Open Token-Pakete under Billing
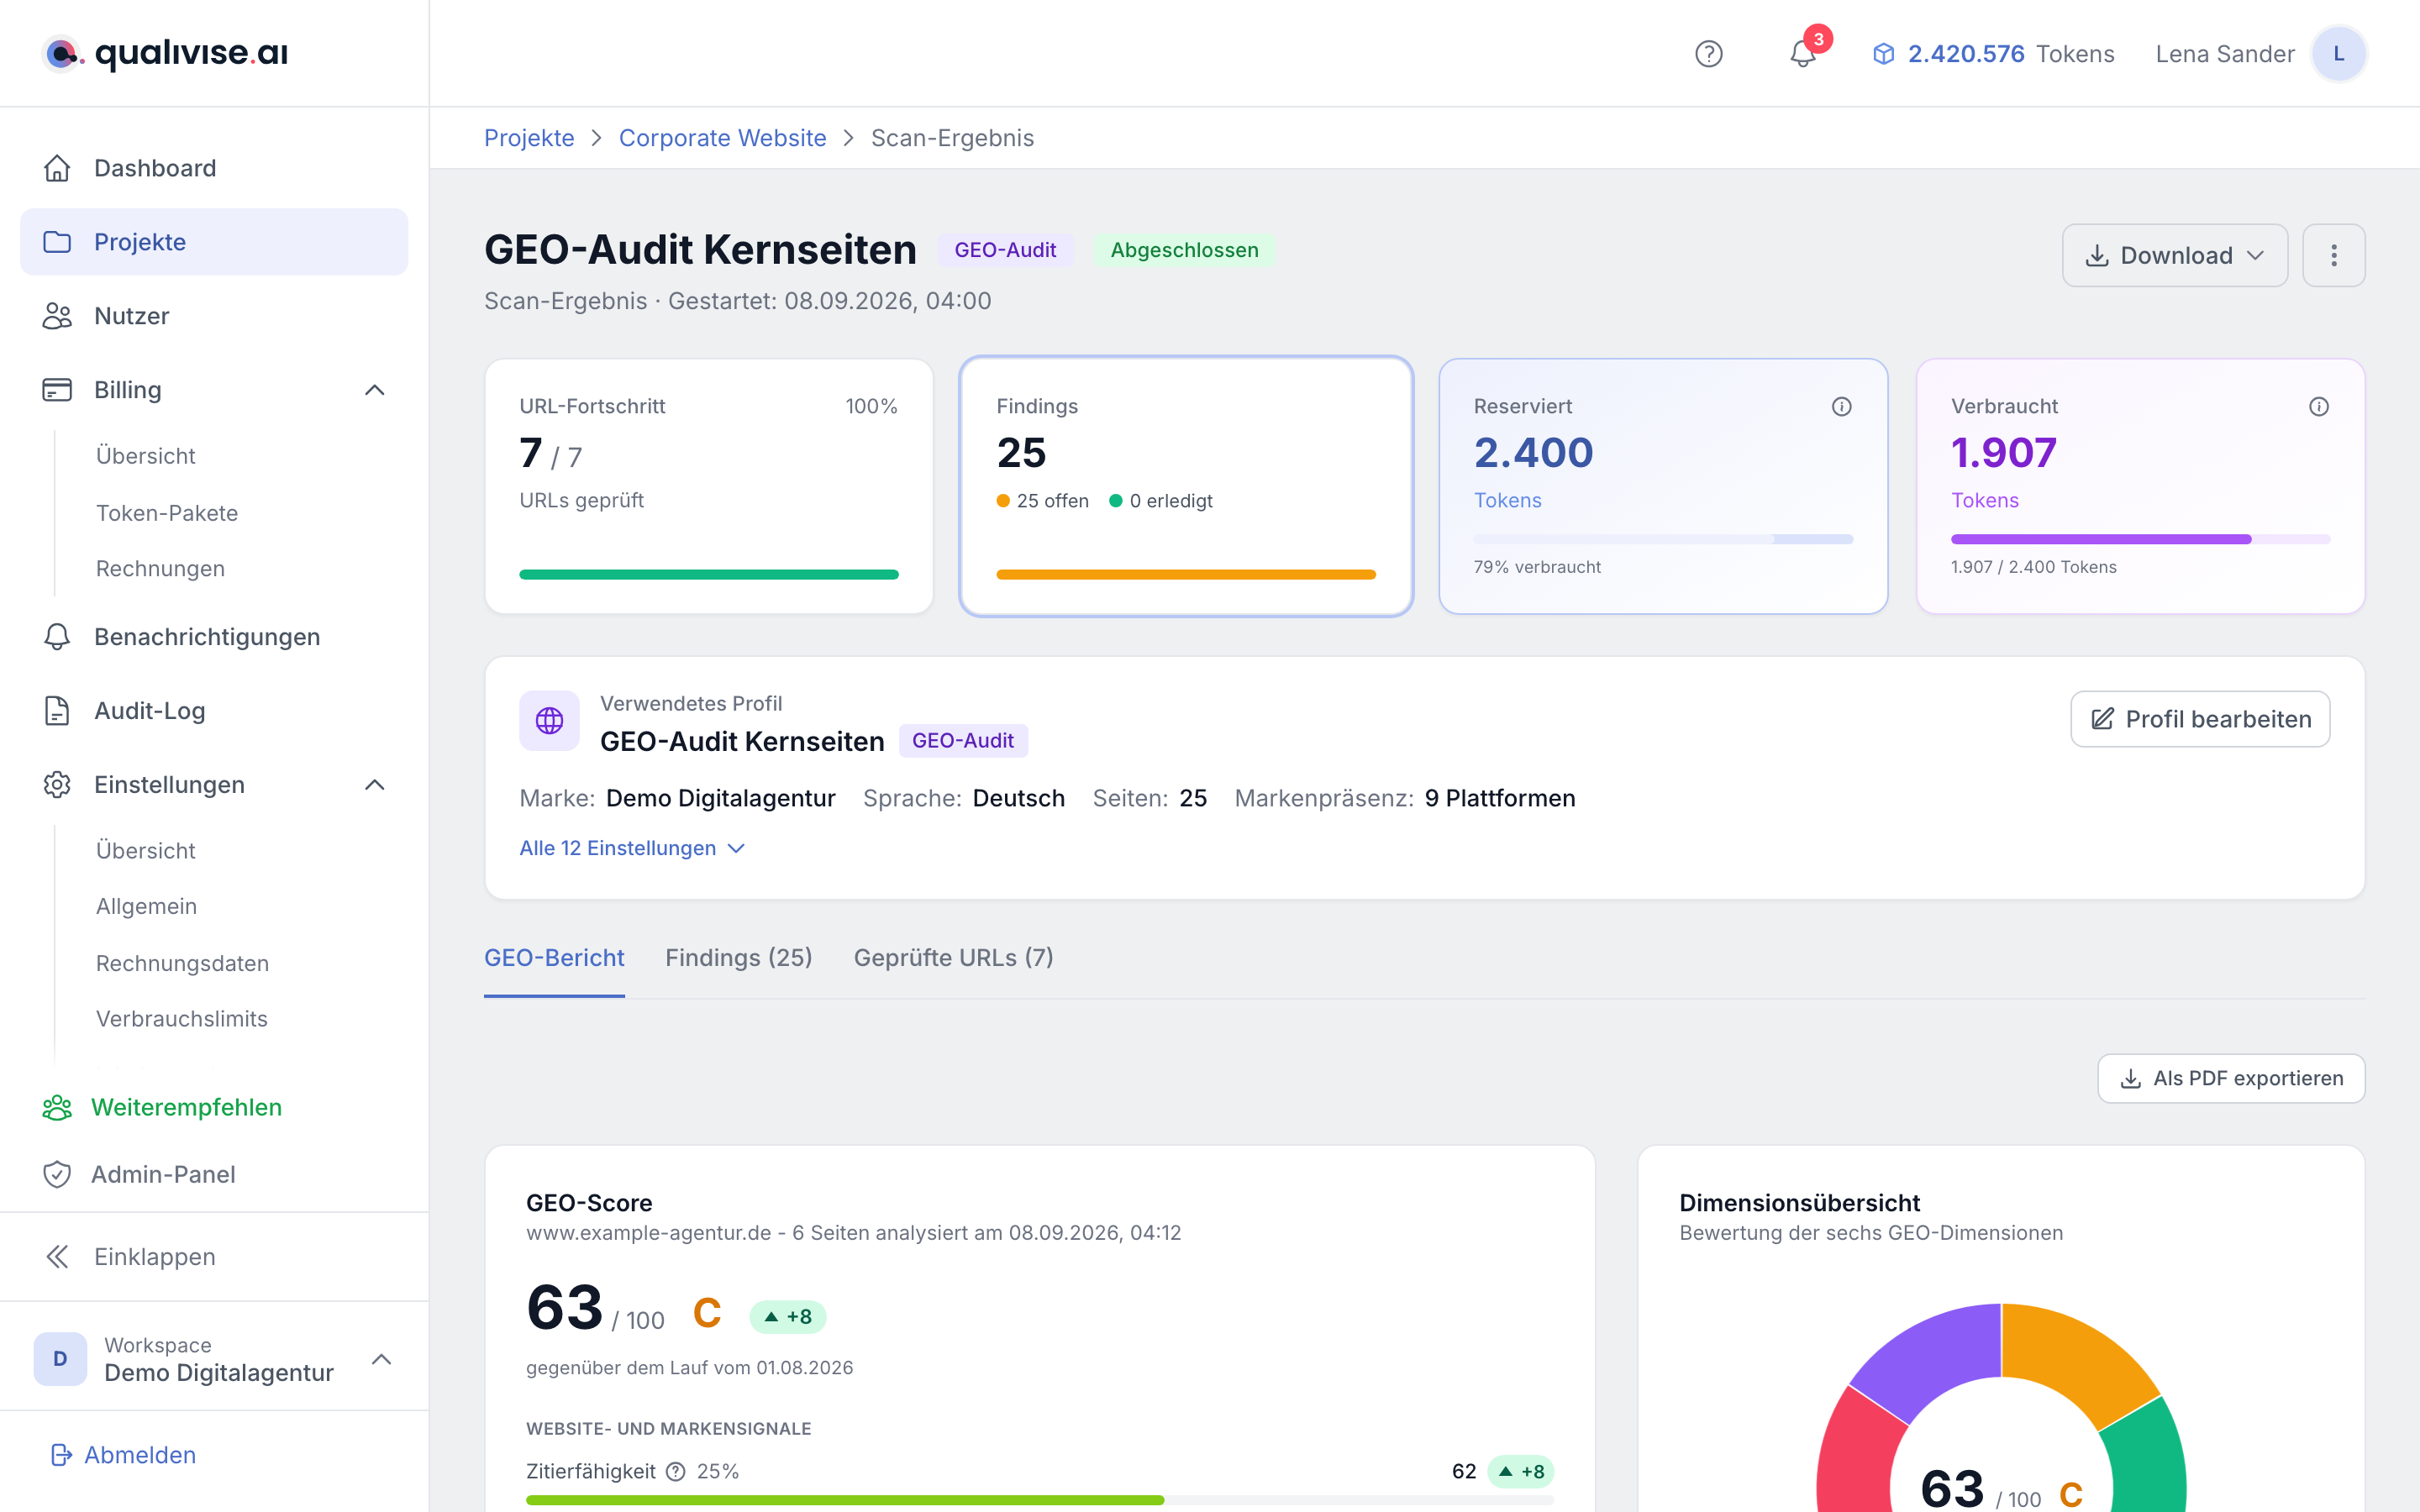The width and height of the screenshot is (2420, 1512). tap(167, 513)
